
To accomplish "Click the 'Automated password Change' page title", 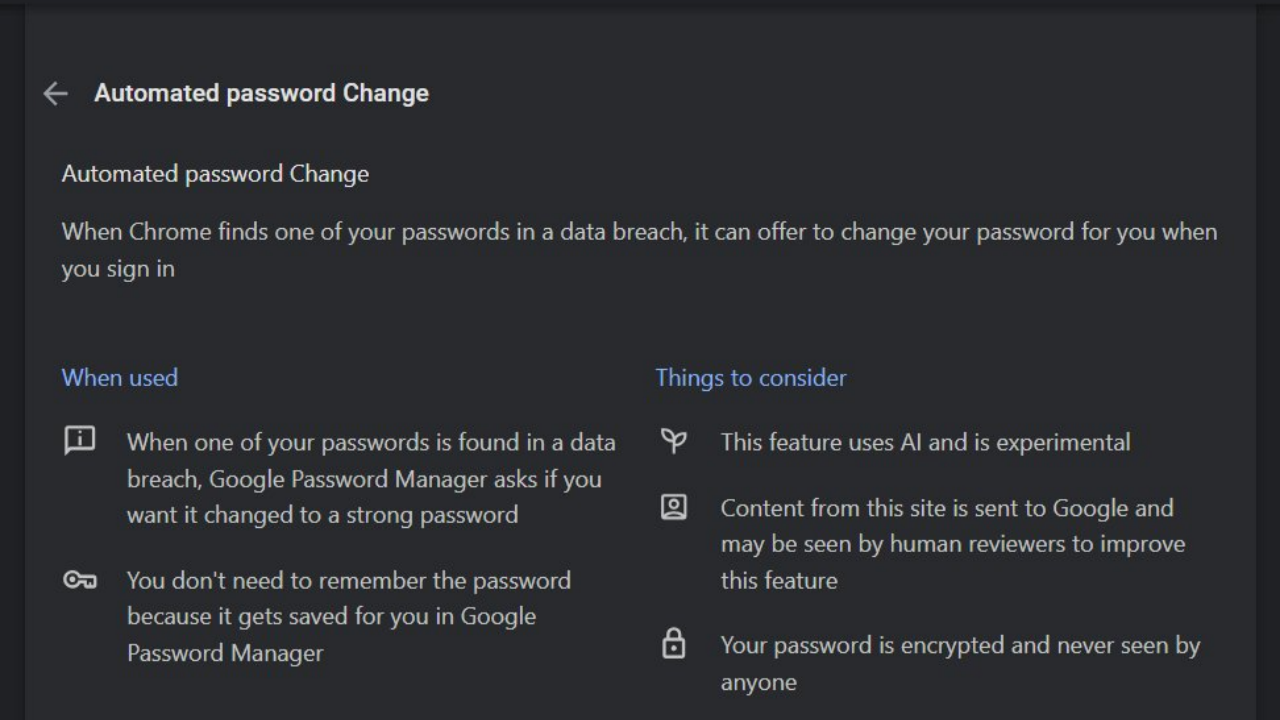I will pyautogui.click(x=261, y=93).
